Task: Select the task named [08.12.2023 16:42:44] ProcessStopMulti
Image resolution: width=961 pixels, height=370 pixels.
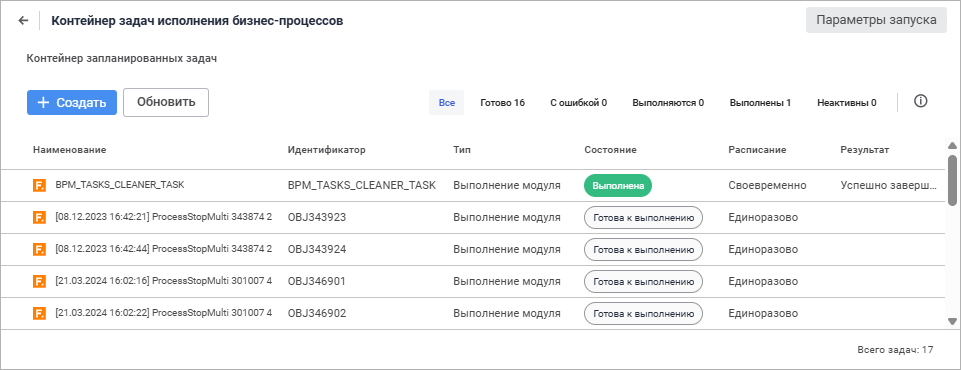Action: pos(164,248)
